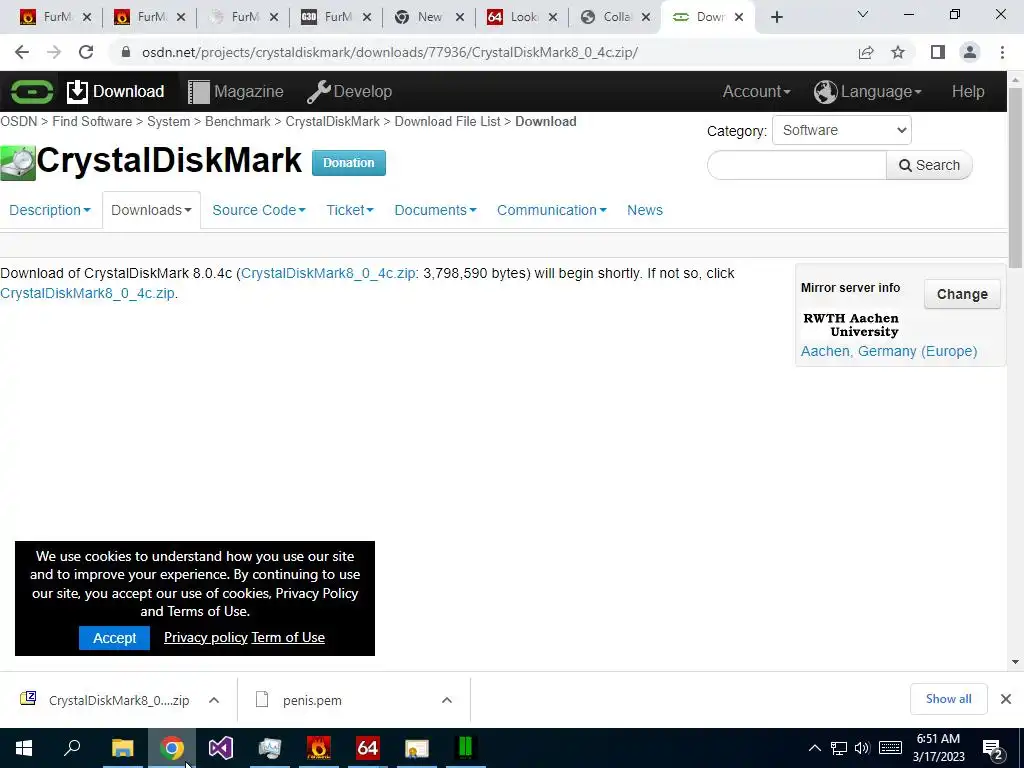Click the lock icon in address bar

click(x=126, y=52)
